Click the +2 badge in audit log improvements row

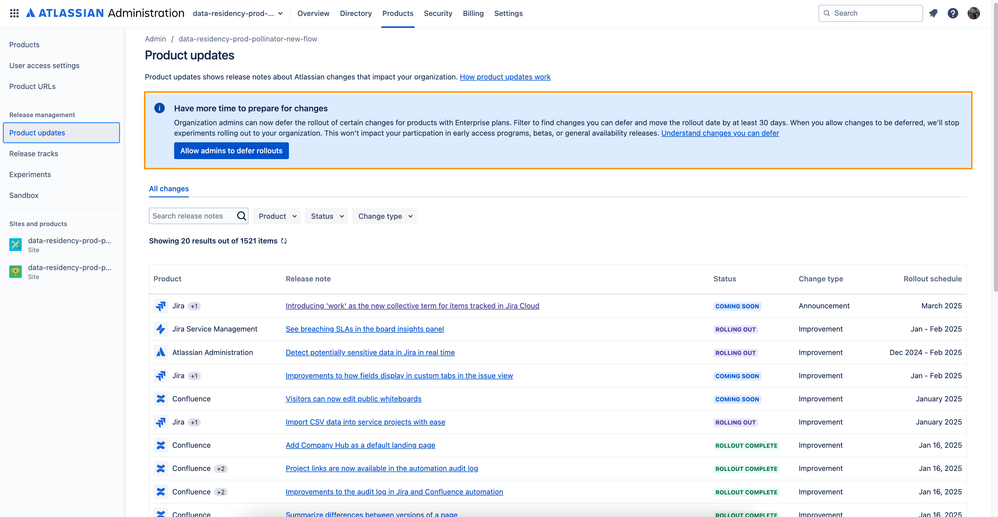tap(221, 492)
